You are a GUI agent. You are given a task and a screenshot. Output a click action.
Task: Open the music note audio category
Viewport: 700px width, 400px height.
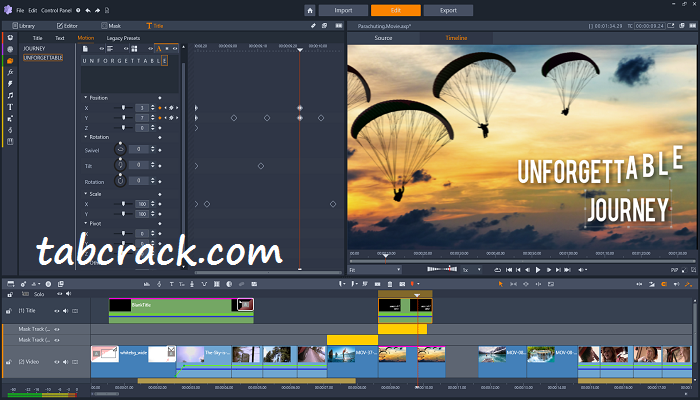coord(10,95)
